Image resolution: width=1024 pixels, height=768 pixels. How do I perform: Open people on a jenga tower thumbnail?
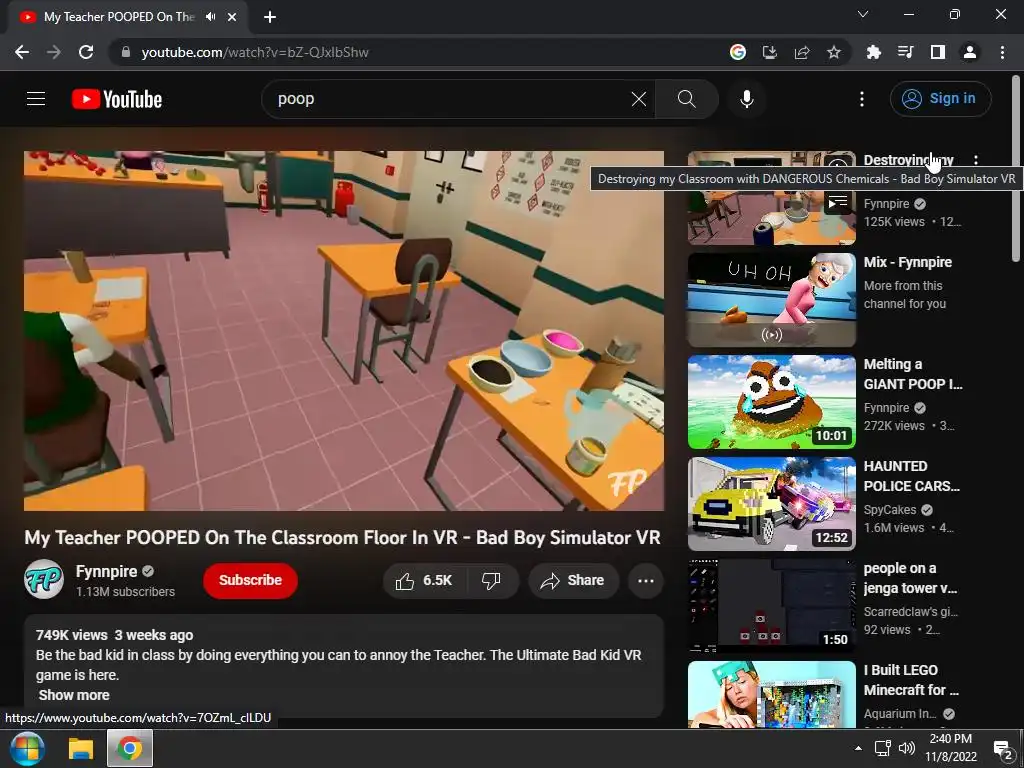[x=771, y=605]
